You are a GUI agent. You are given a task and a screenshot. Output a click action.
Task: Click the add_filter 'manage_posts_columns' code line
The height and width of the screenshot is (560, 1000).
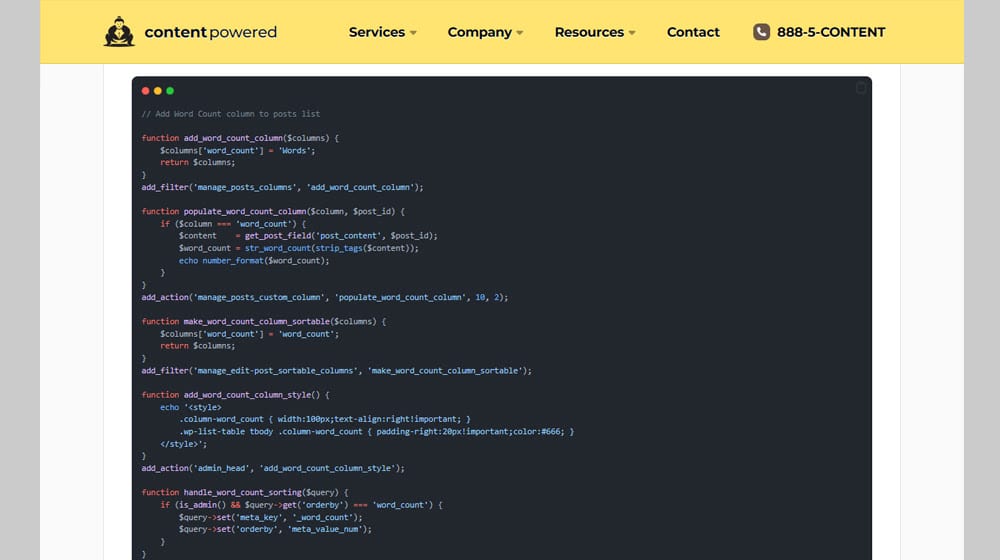[282, 187]
